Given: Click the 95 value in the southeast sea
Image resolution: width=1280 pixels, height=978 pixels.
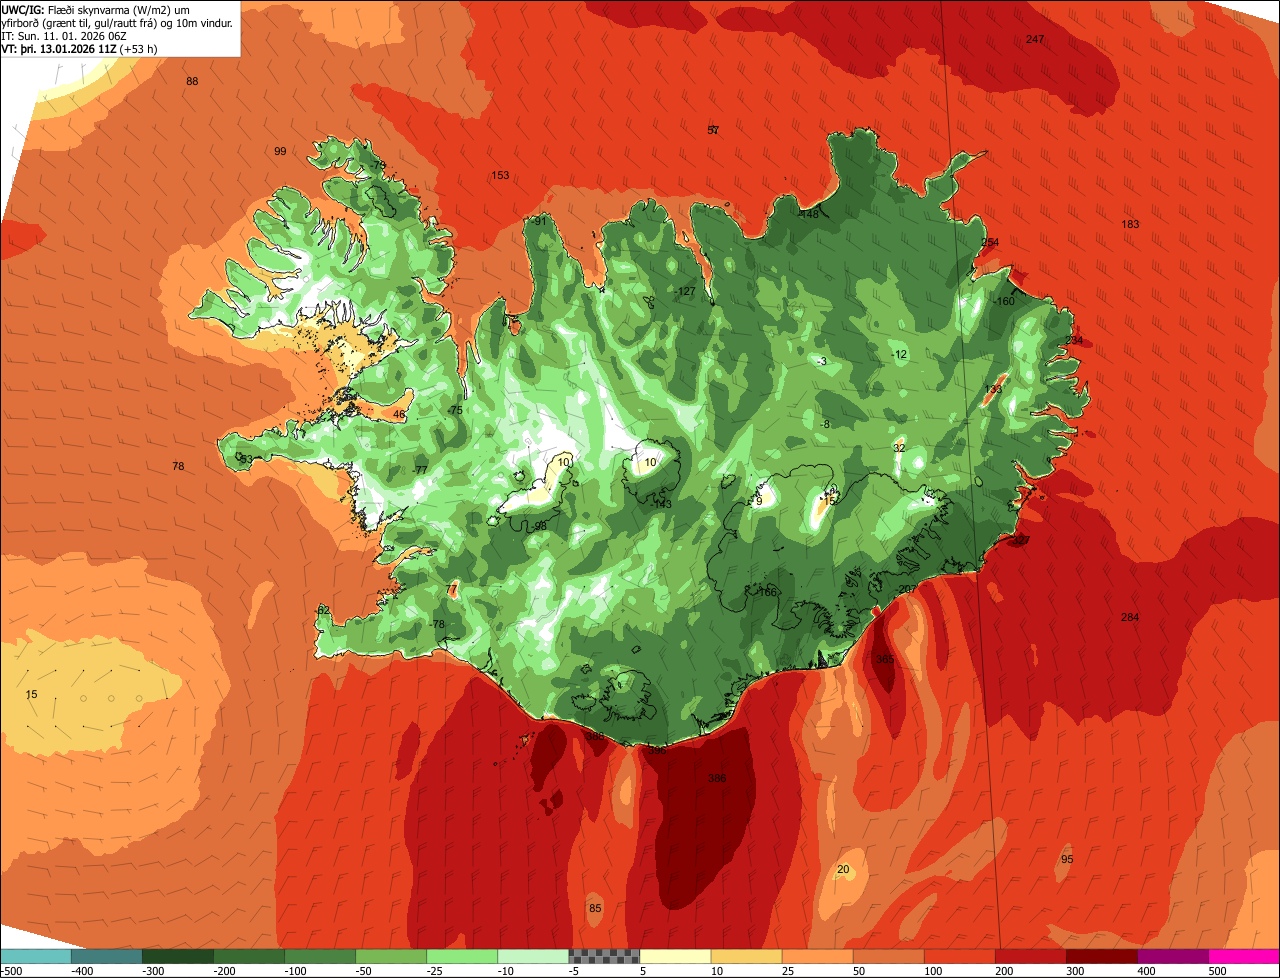Looking at the screenshot, I should [x=1067, y=859].
